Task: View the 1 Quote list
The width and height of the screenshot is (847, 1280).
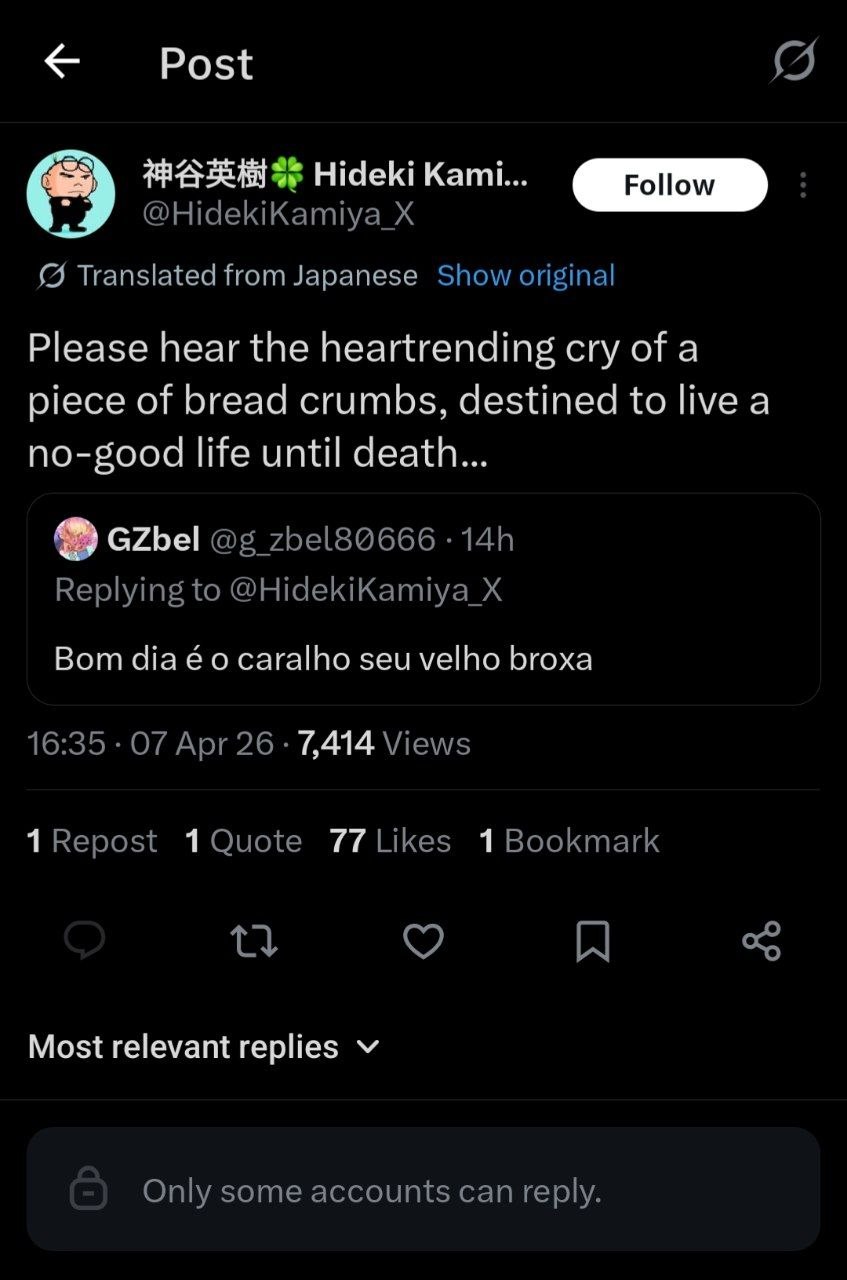Action: 243,841
